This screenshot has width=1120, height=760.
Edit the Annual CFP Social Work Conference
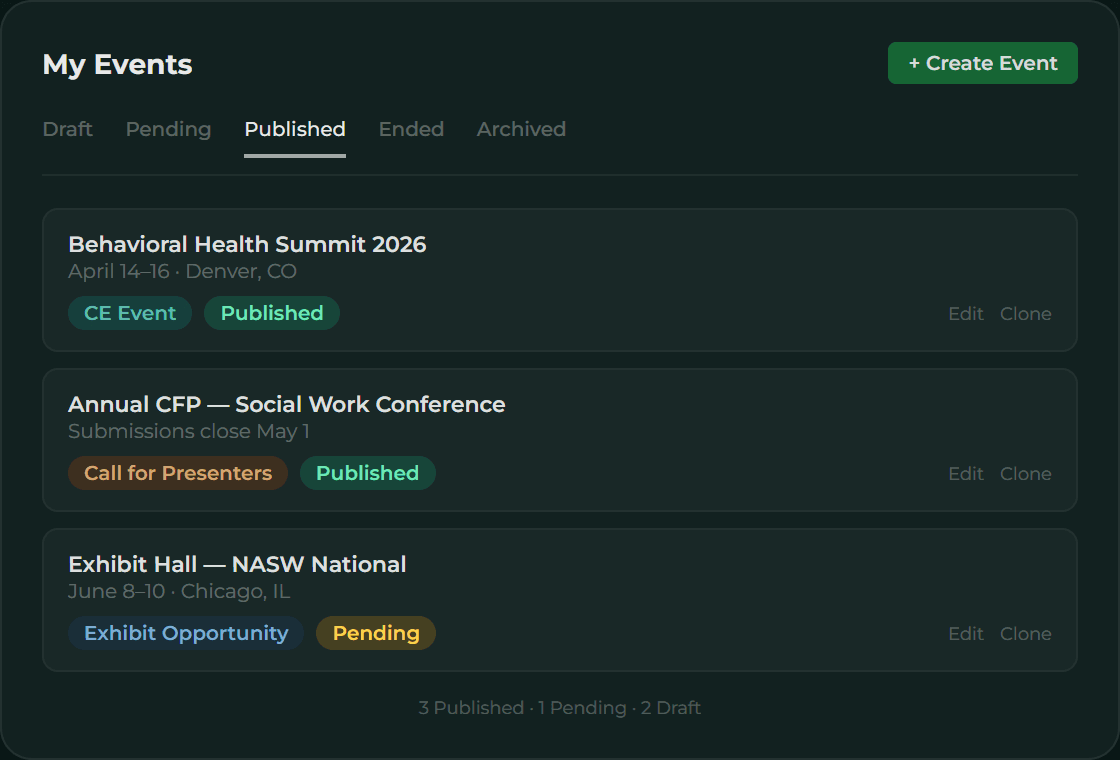point(965,473)
